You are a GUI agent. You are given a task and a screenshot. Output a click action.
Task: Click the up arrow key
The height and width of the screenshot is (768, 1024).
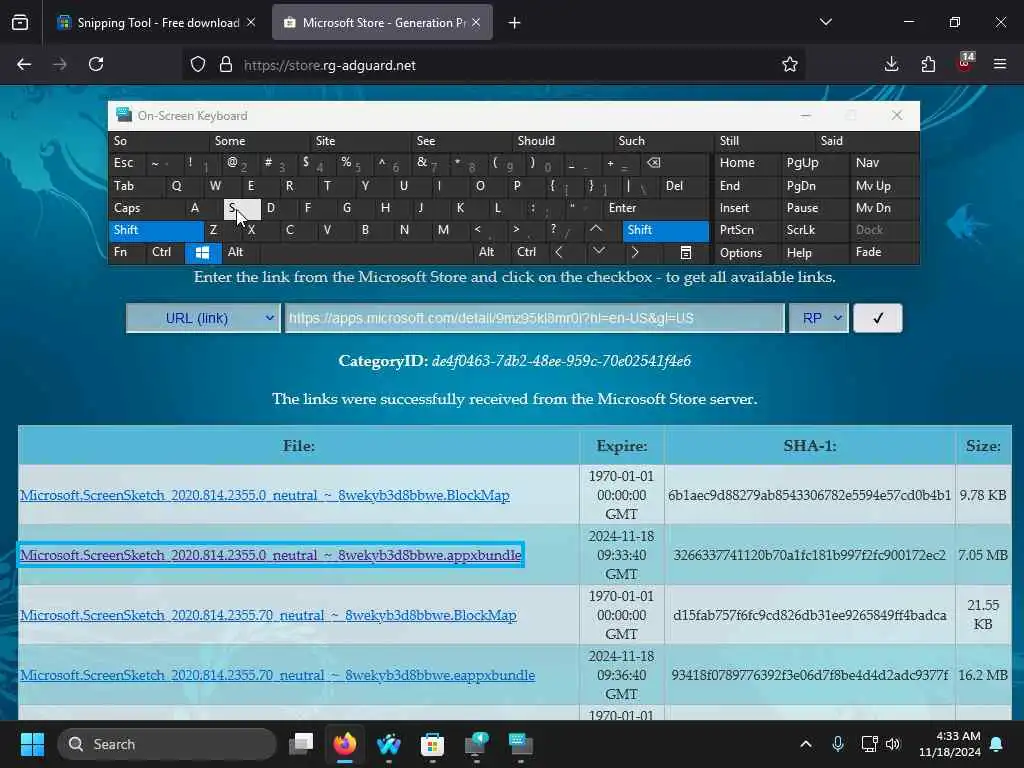pyautogui.click(x=596, y=229)
